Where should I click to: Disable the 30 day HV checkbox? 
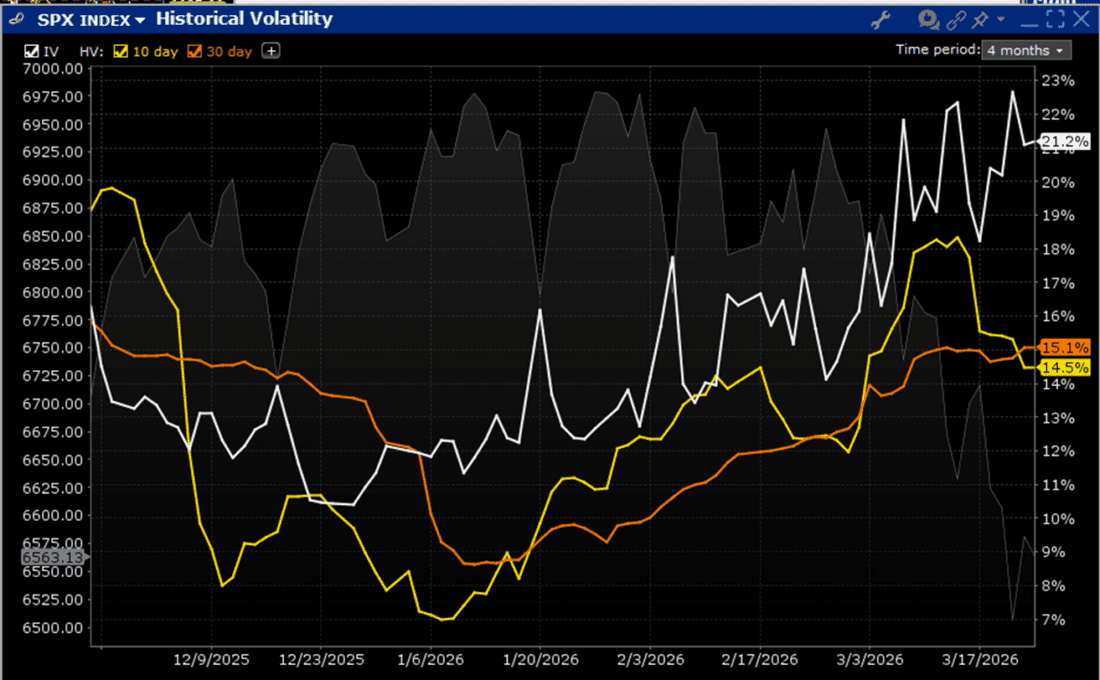coord(196,51)
